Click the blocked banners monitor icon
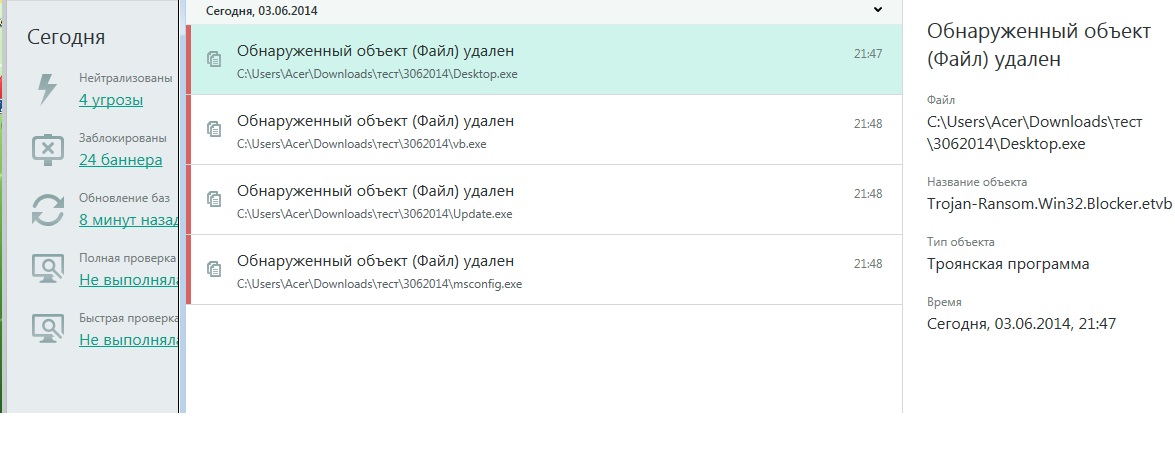The height and width of the screenshot is (460, 1175). 47,149
